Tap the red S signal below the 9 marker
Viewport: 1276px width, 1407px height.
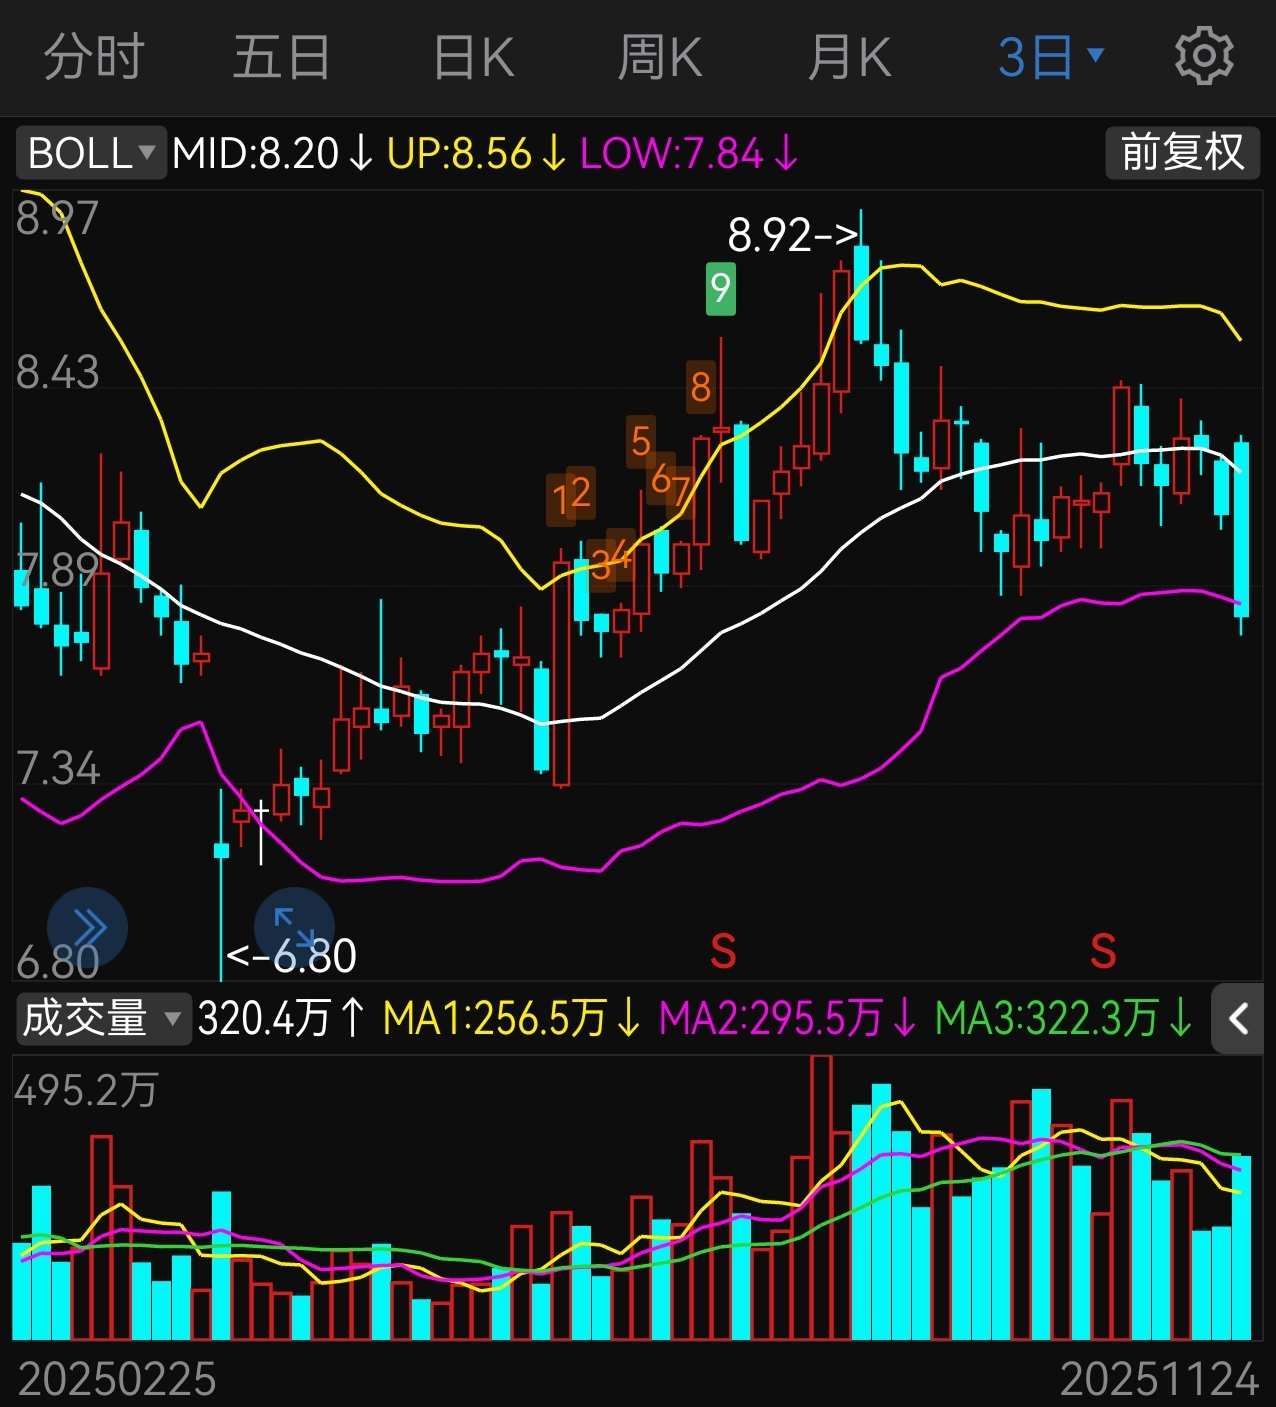[723, 951]
